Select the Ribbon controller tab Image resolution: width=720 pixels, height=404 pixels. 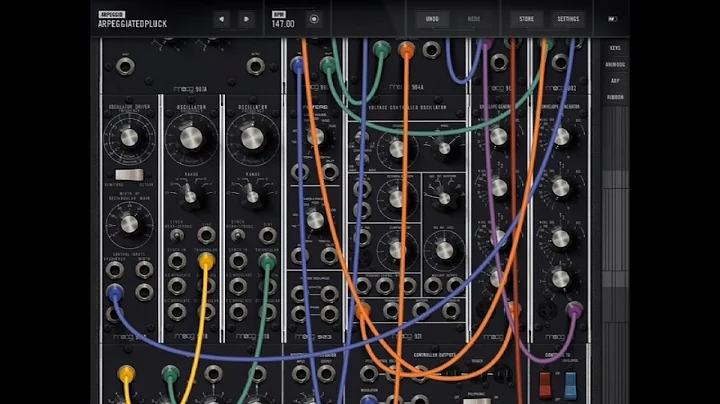tap(615, 97)
